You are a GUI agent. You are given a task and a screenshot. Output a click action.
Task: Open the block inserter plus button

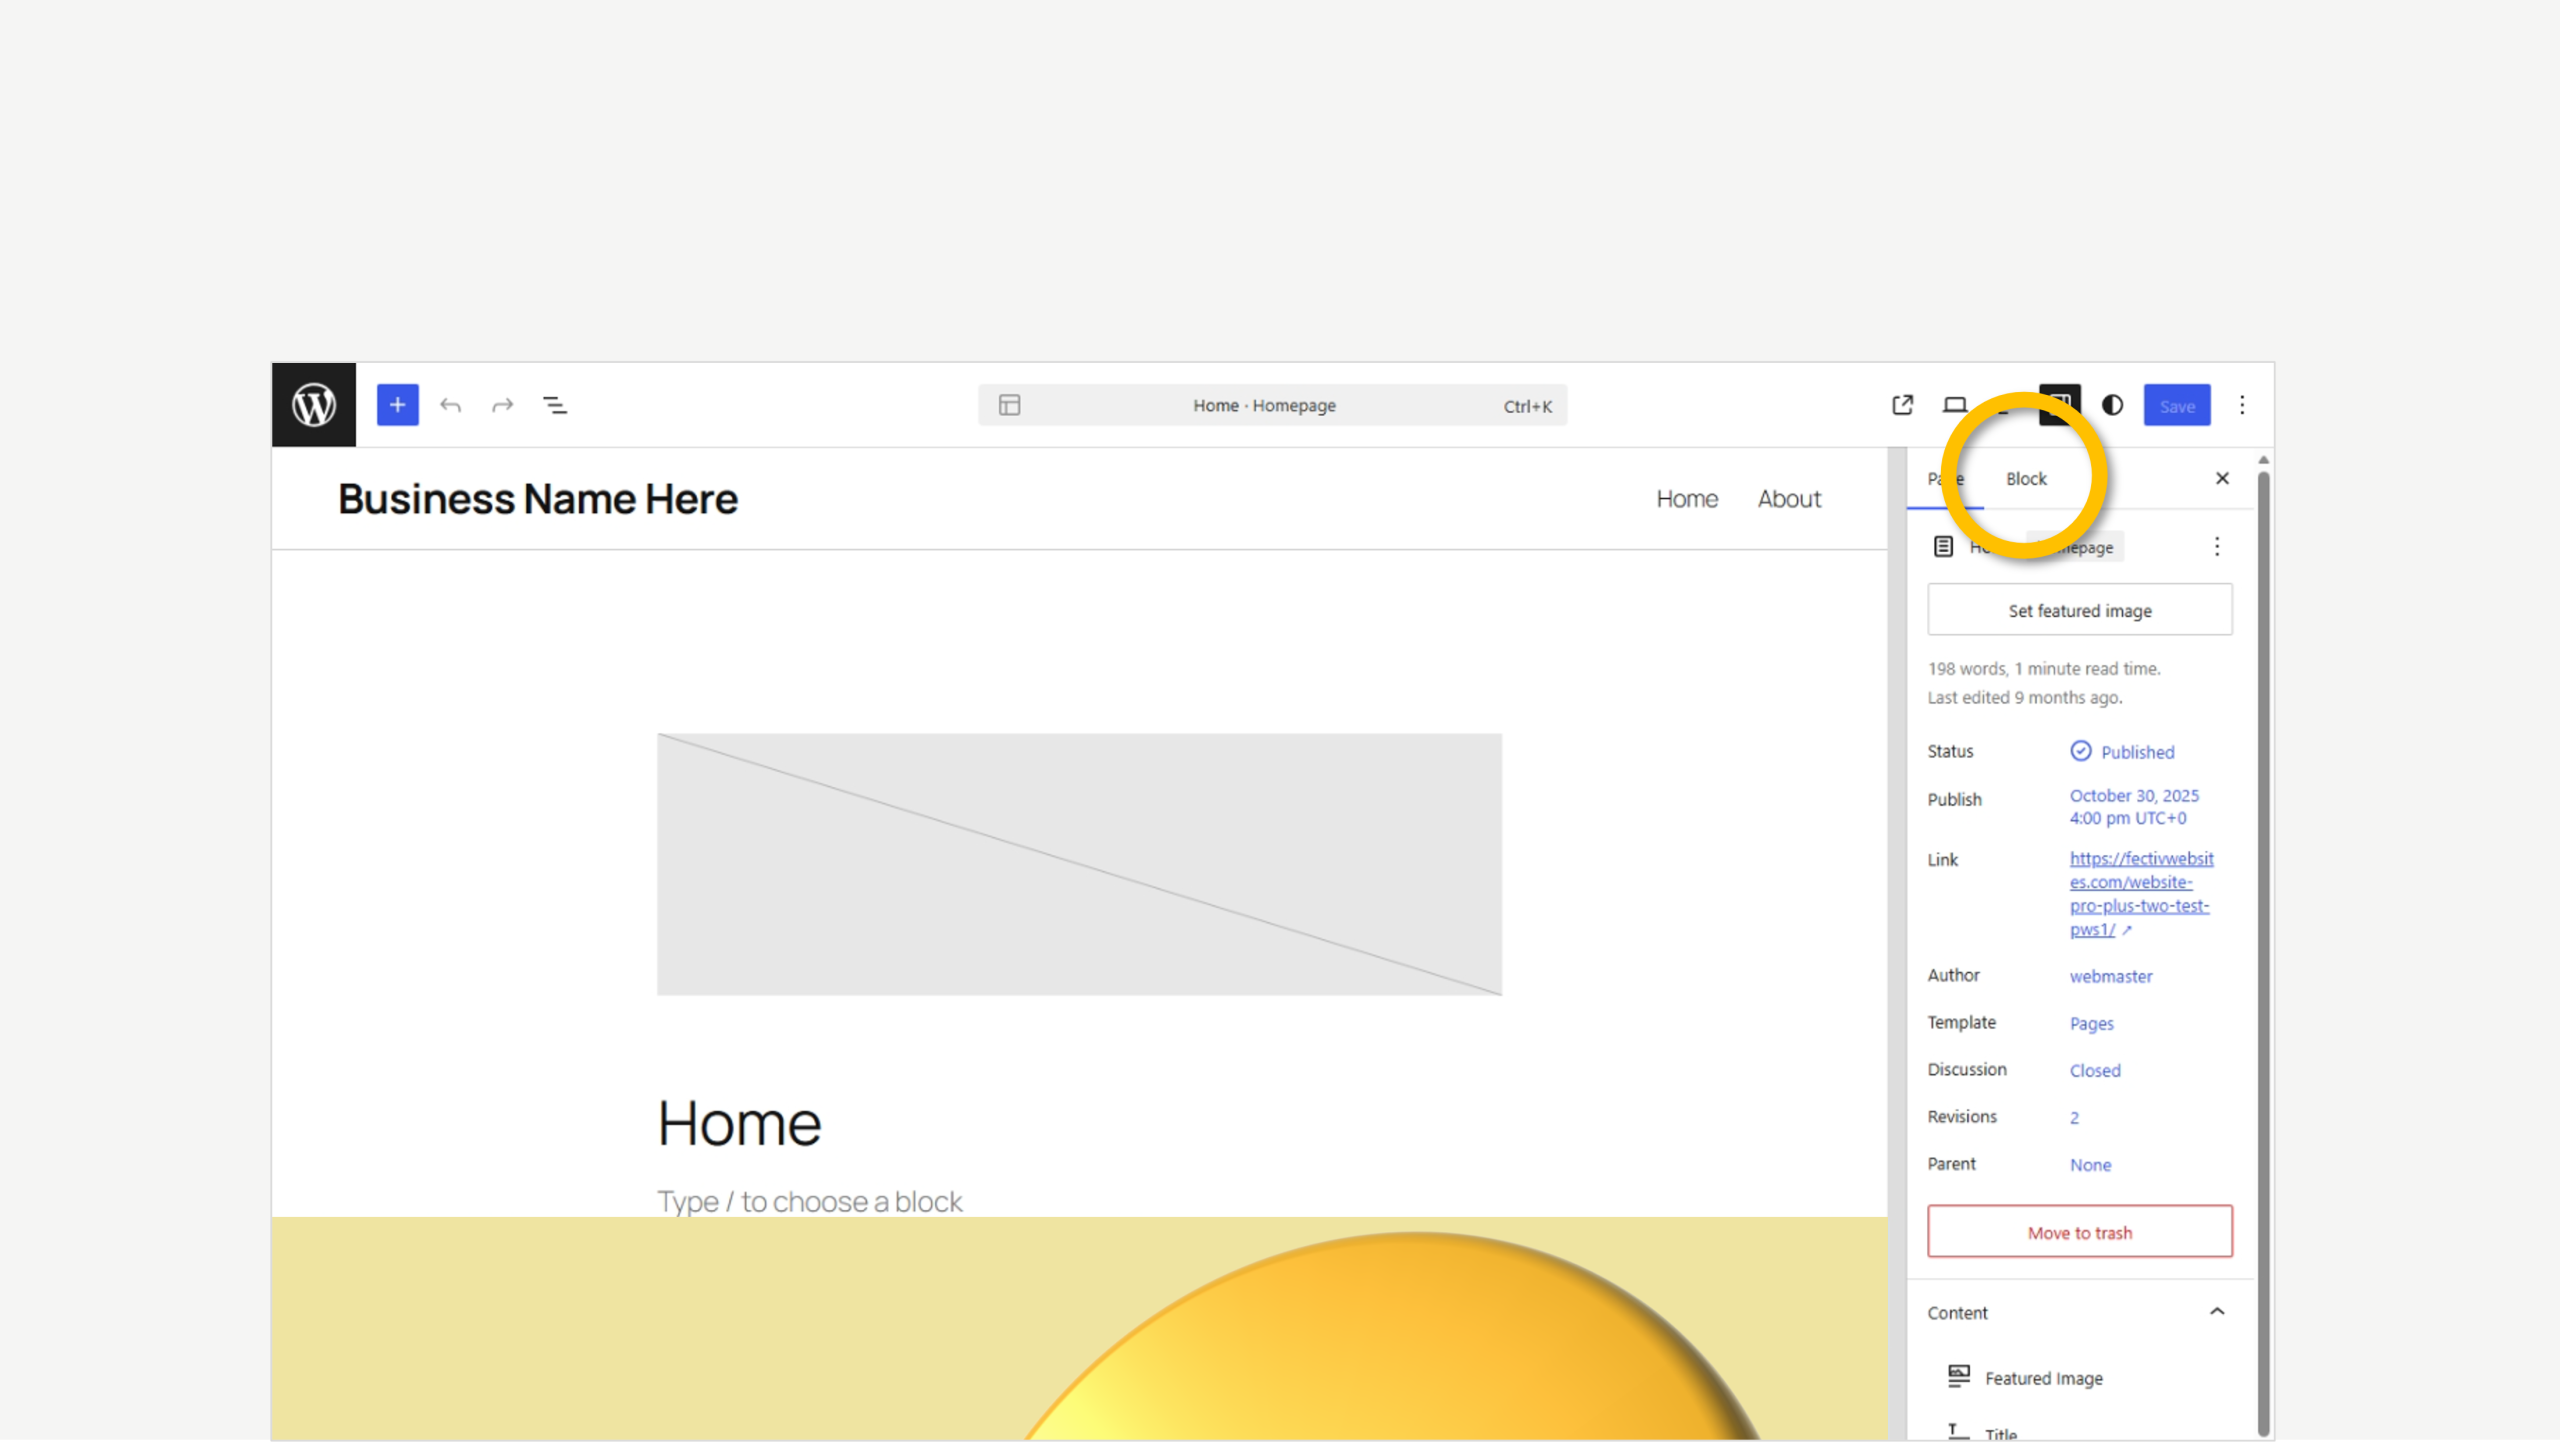pyautogui.click(x=397, y=405)
